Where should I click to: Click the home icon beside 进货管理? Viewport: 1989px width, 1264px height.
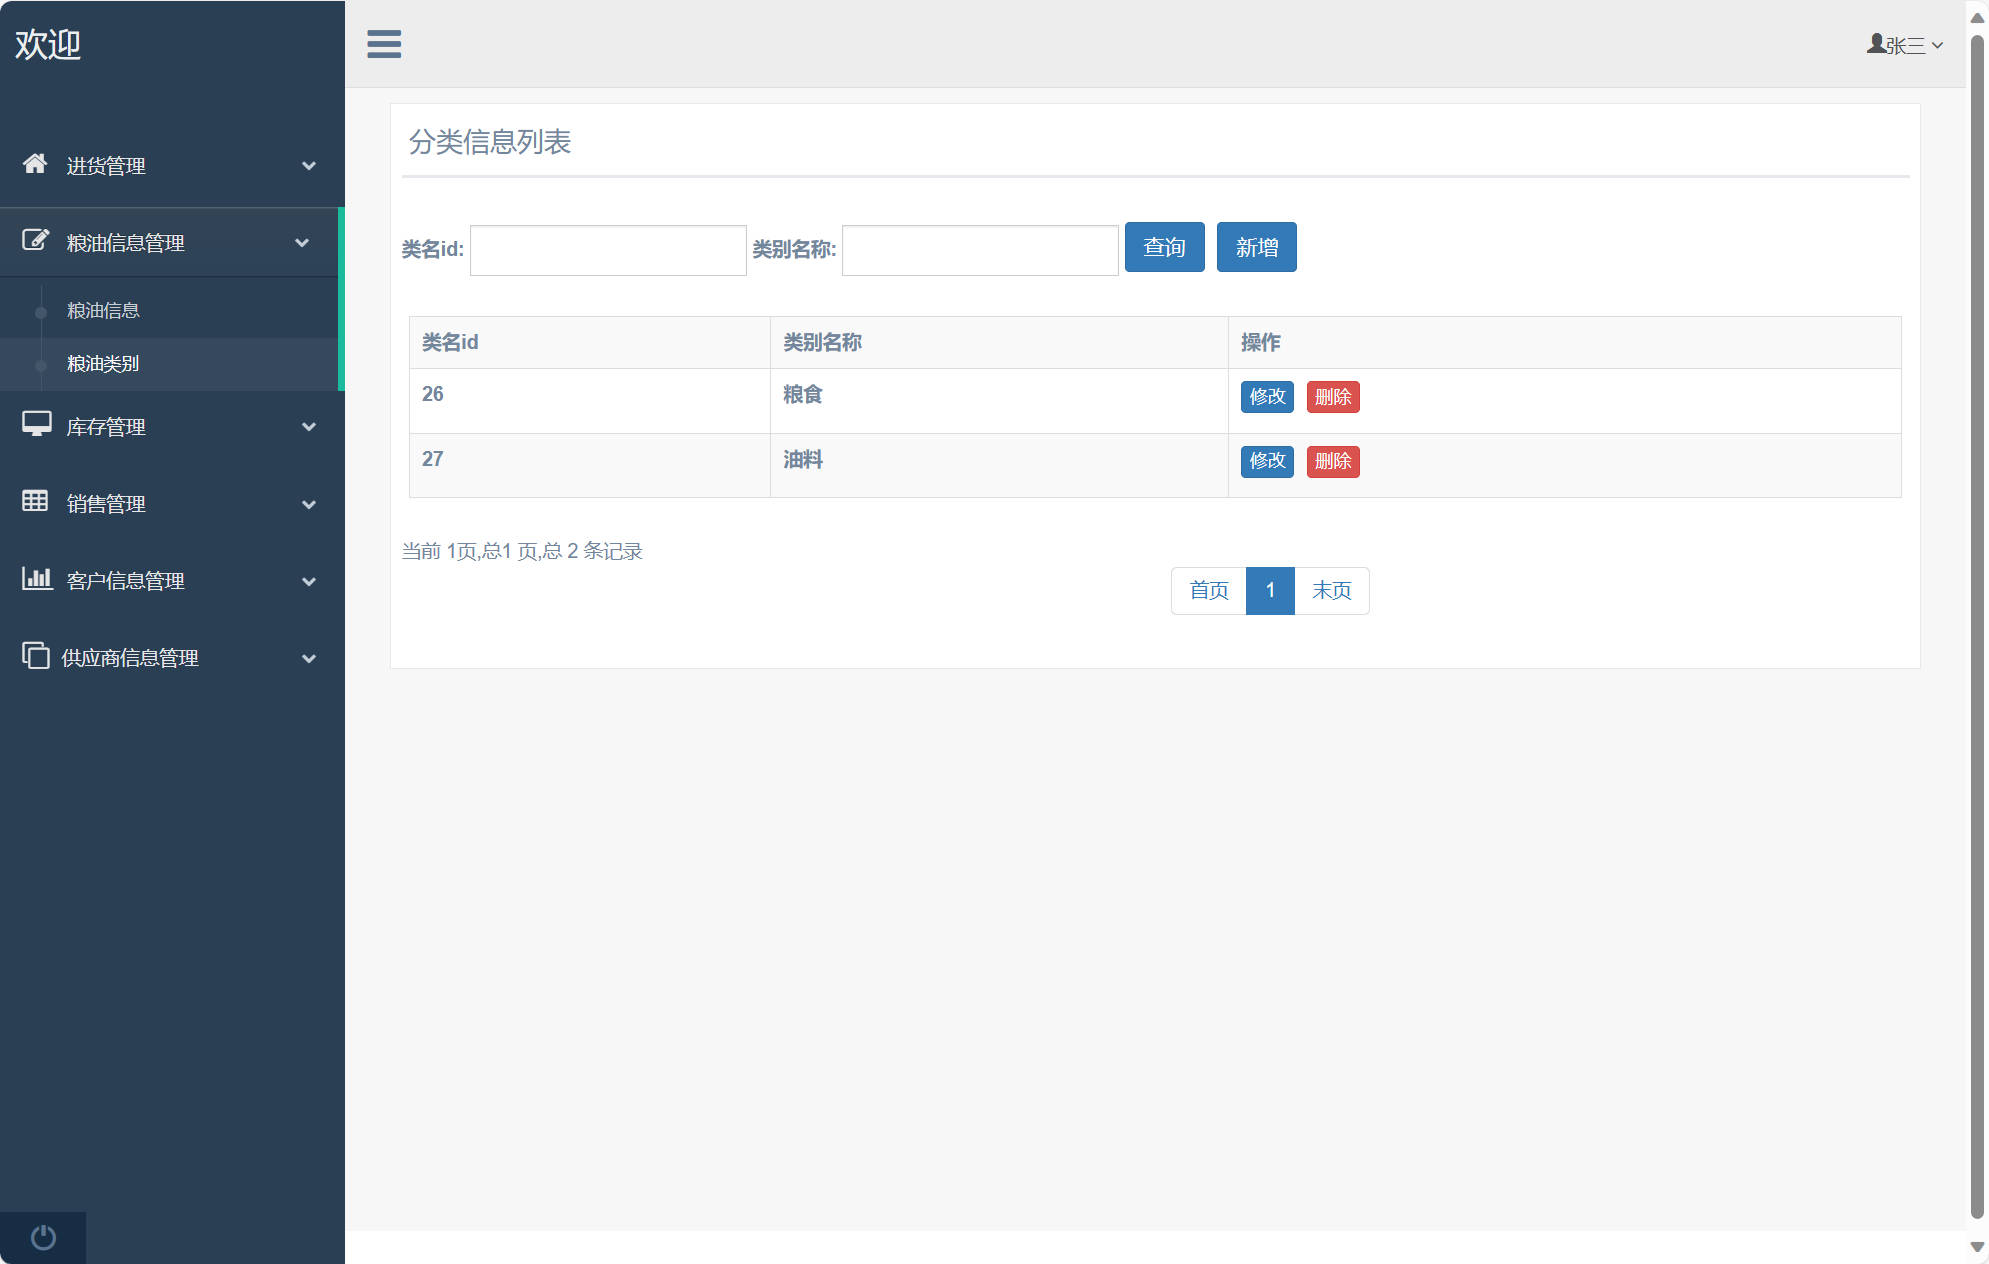click(35, 164)
